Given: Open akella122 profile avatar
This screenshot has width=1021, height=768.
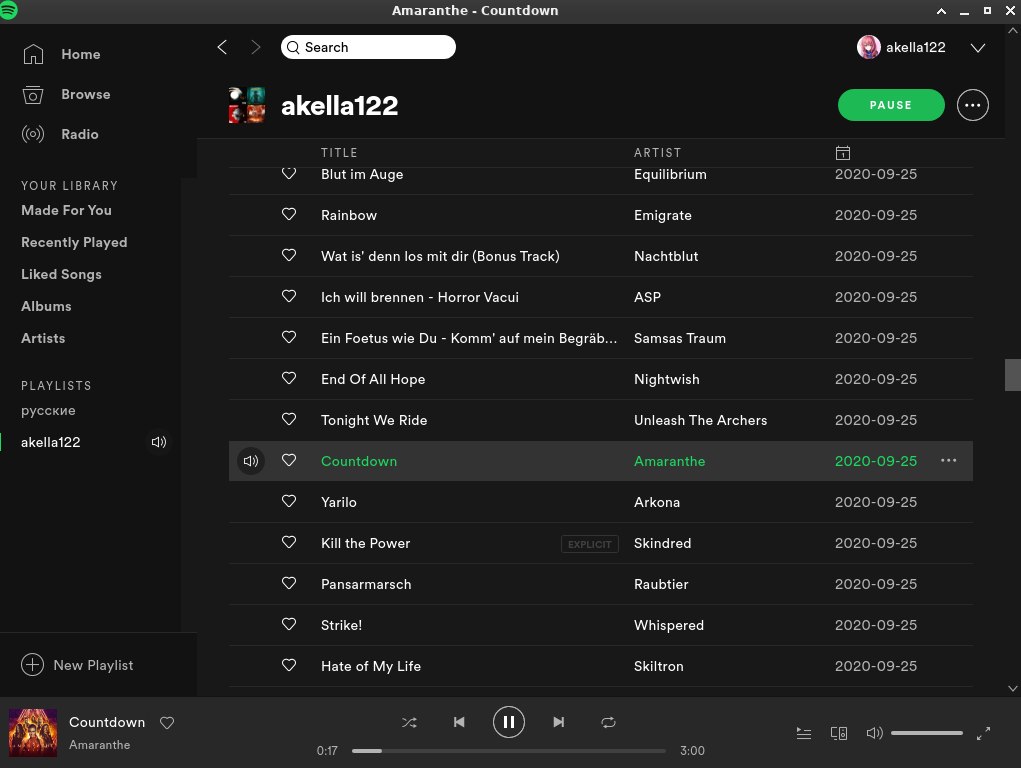Looking at the screenshot, I should pos(869,47).
